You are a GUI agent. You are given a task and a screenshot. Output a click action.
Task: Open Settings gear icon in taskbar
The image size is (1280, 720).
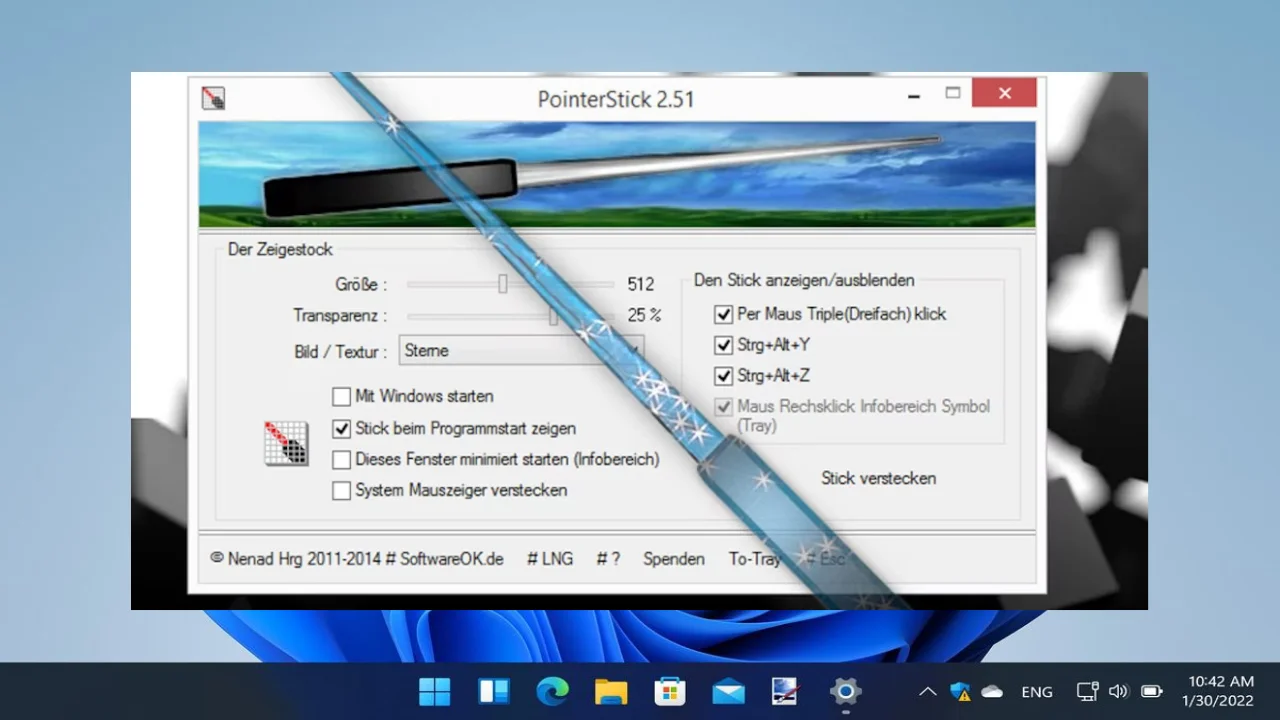pos(845,691)
